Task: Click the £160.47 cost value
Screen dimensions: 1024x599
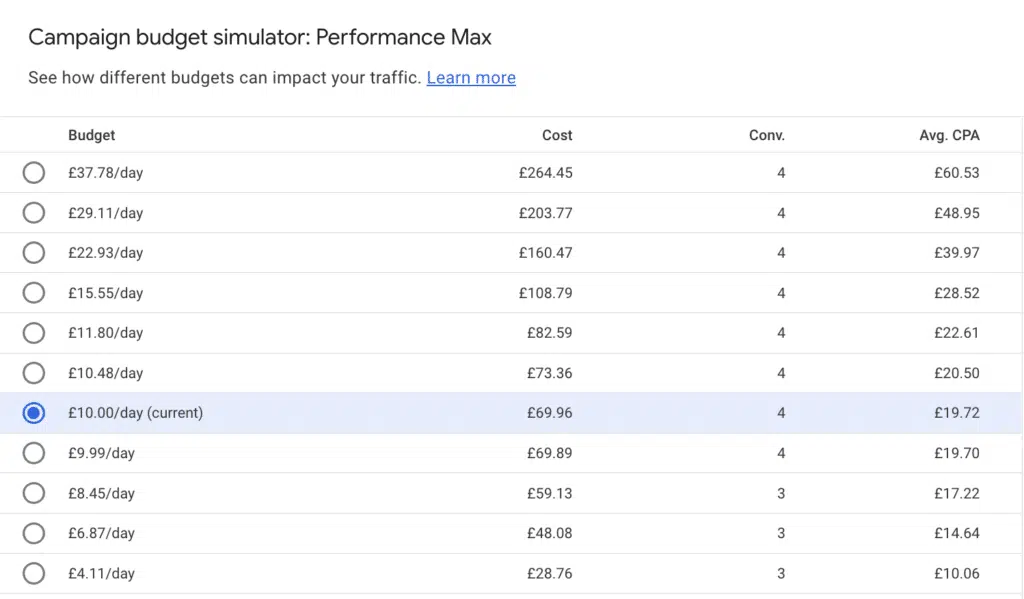Action: [545, 253]
